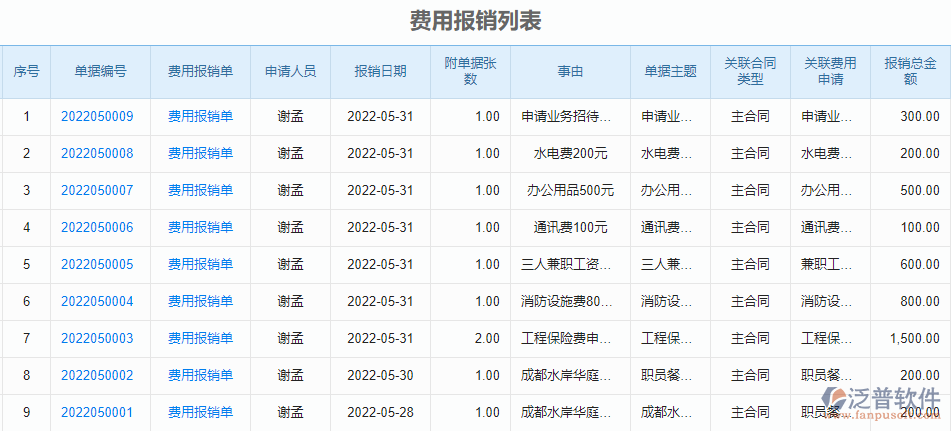Select the 申请人员 column header

point(290,72)
